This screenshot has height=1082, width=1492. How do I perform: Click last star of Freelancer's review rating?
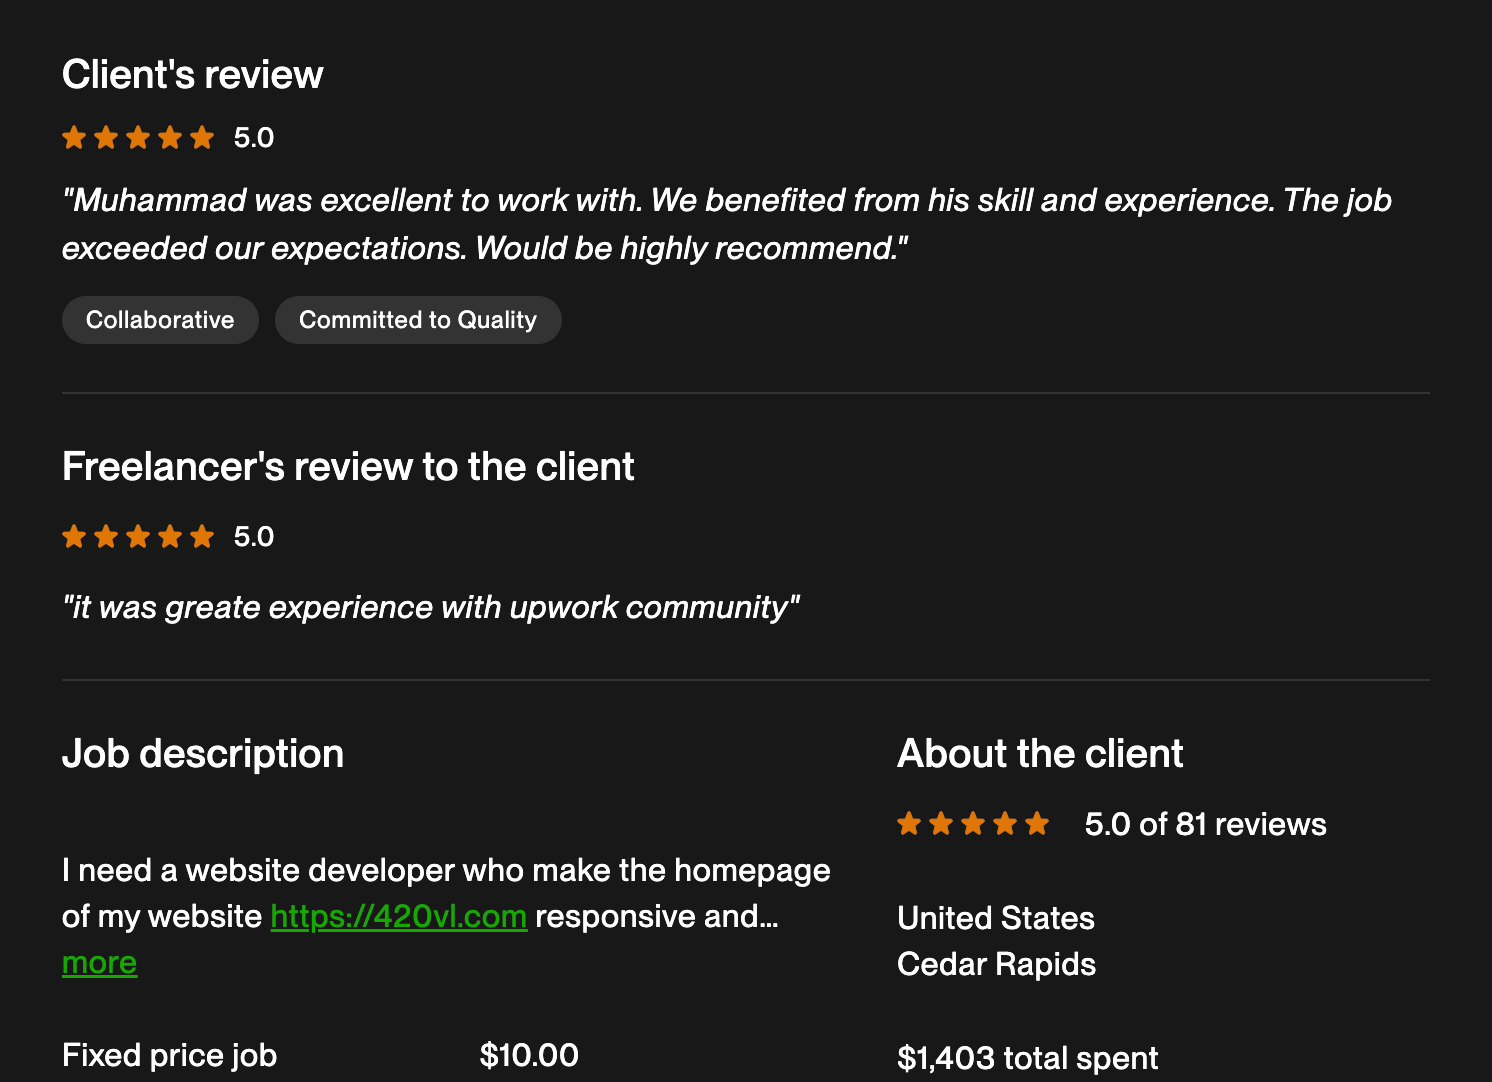[x=202, y=537]
